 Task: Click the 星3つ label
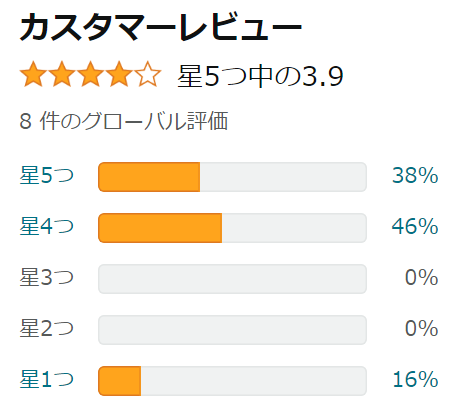[47, 277]
